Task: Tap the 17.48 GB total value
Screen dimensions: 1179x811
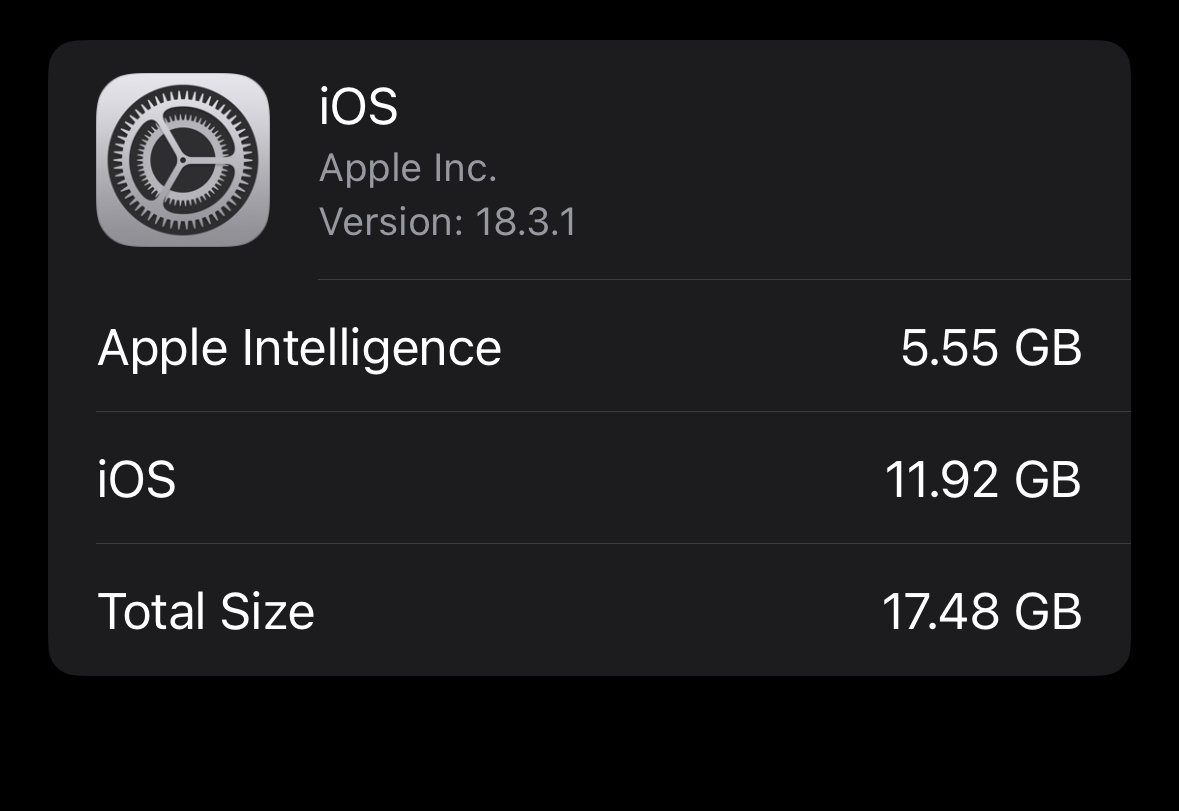Action: click(x=984, y=611)
